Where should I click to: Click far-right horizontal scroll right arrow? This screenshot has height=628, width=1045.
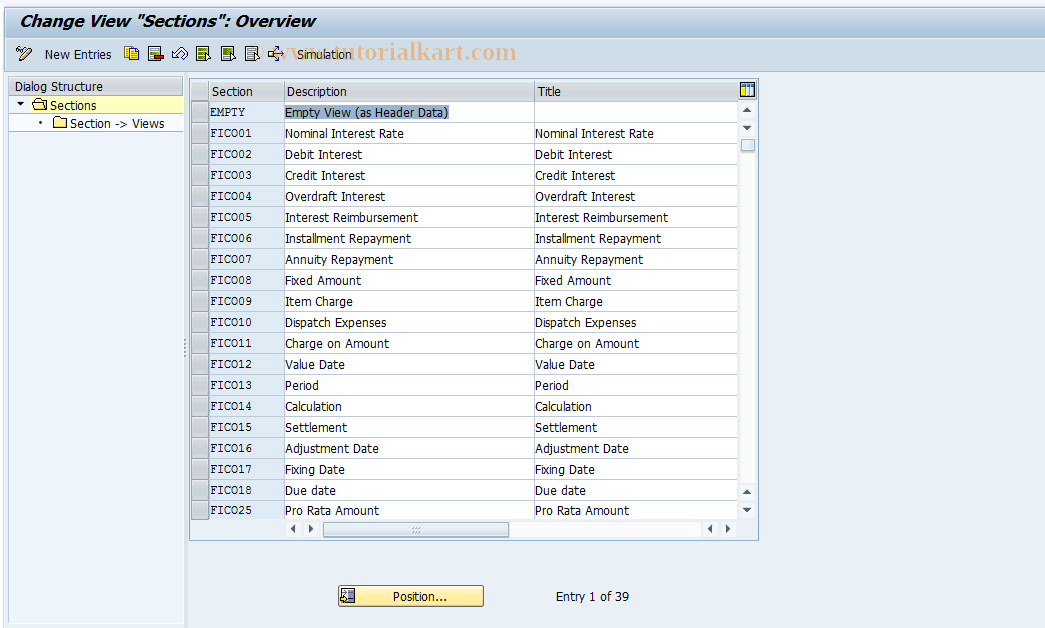click(728, 529)
